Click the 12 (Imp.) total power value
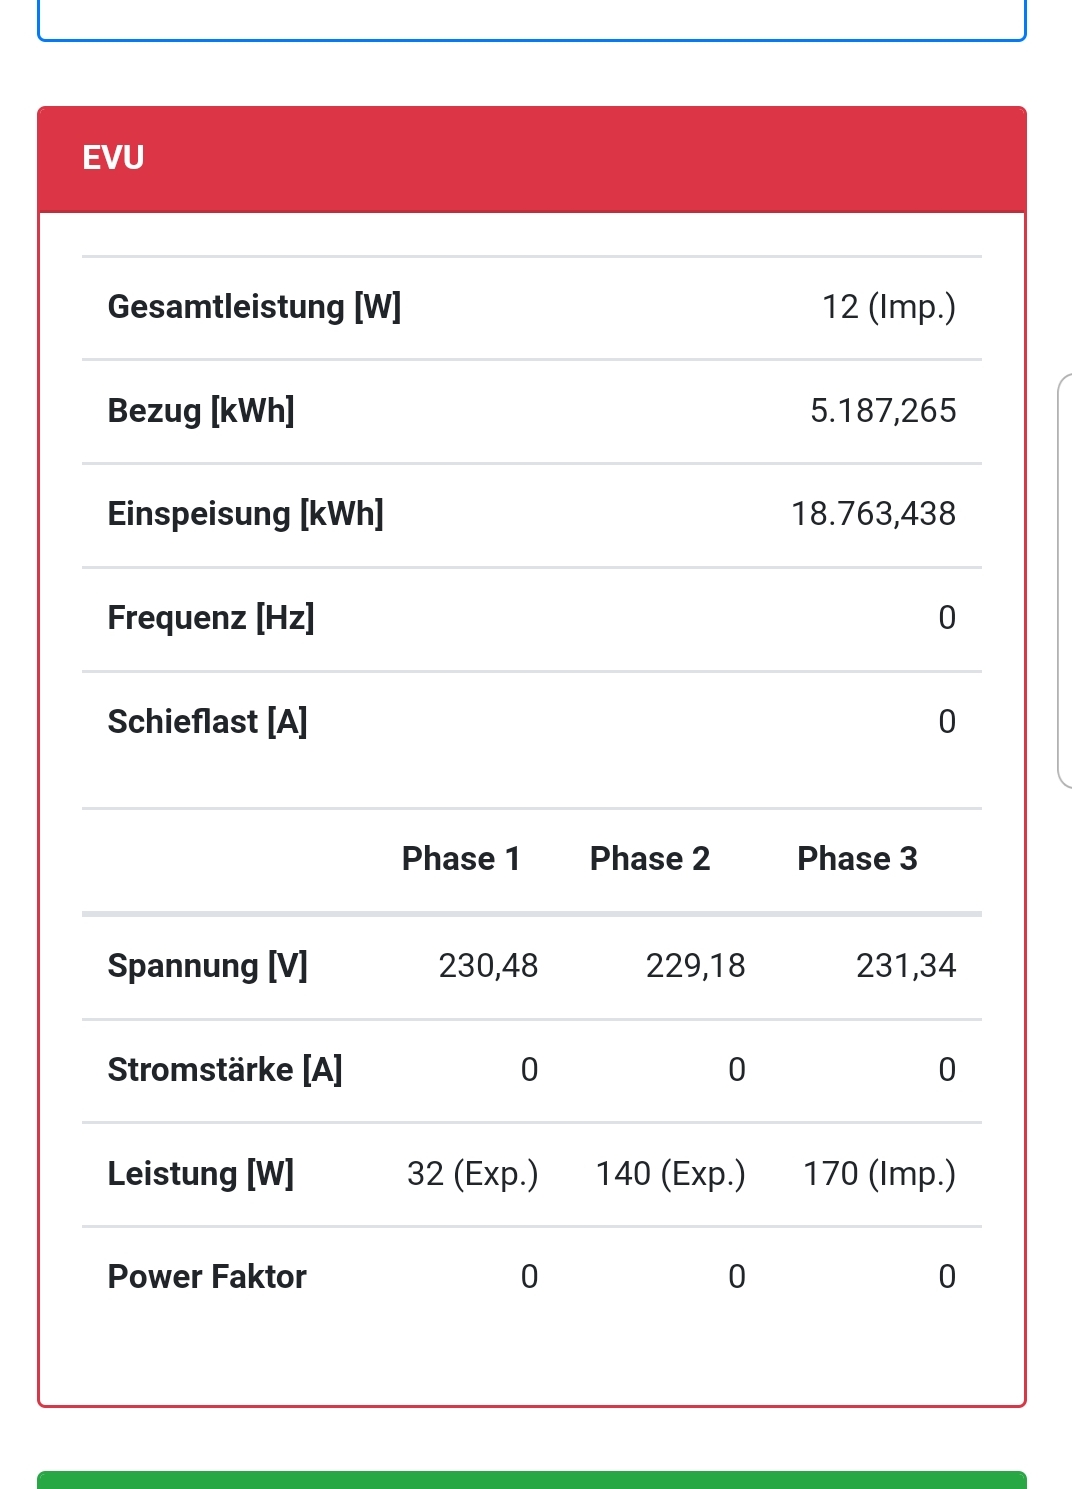Viewport: 1072px width, 1489px height. click(888, 307)
